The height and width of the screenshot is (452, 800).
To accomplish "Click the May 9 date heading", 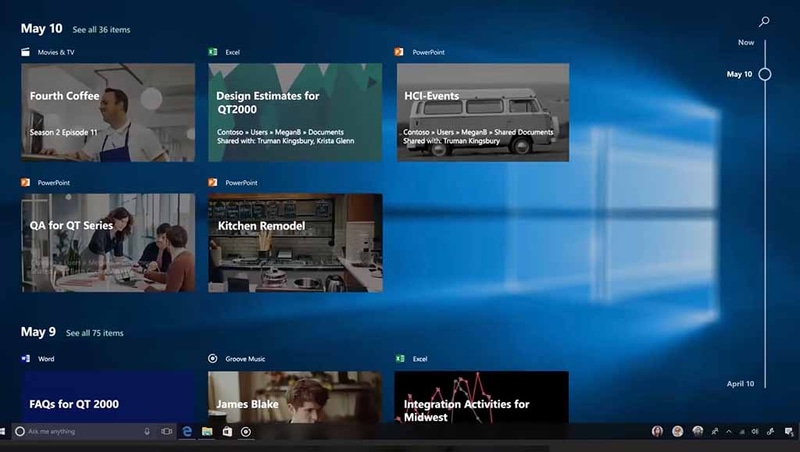I will [38, 332].
